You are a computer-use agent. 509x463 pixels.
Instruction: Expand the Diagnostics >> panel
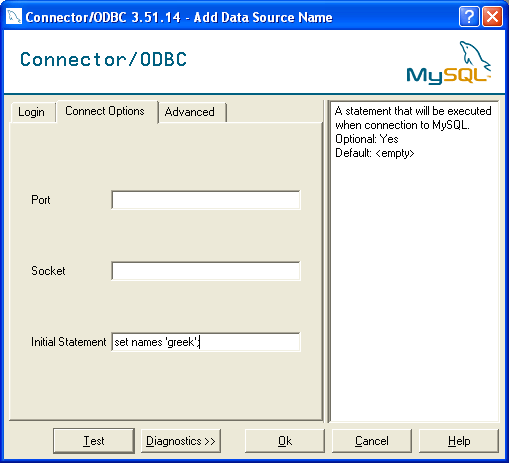tap(181, 441)
